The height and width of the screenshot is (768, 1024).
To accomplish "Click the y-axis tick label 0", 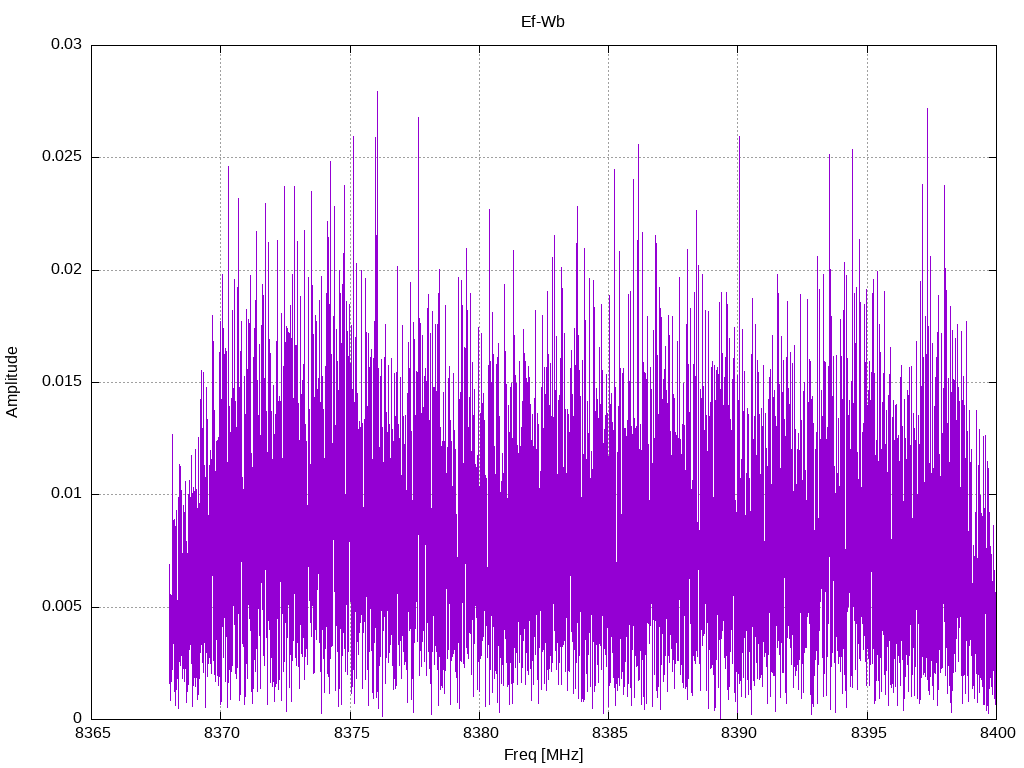I will coord(78,718).
